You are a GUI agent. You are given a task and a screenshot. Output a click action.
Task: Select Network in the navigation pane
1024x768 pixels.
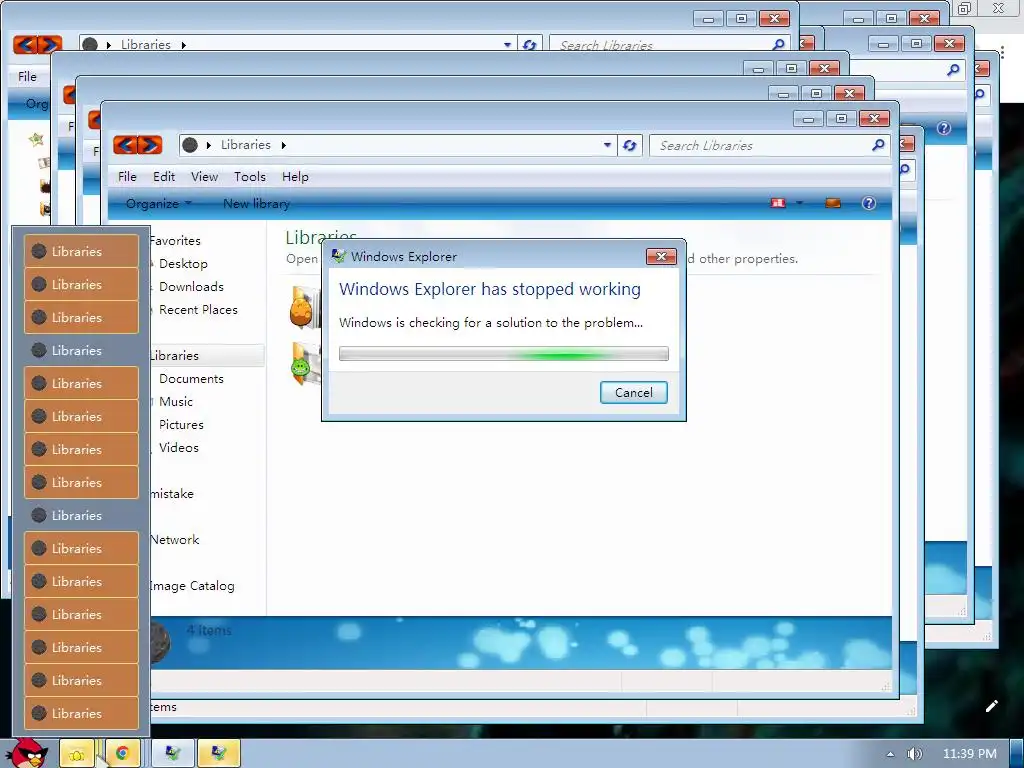[174, 539]
